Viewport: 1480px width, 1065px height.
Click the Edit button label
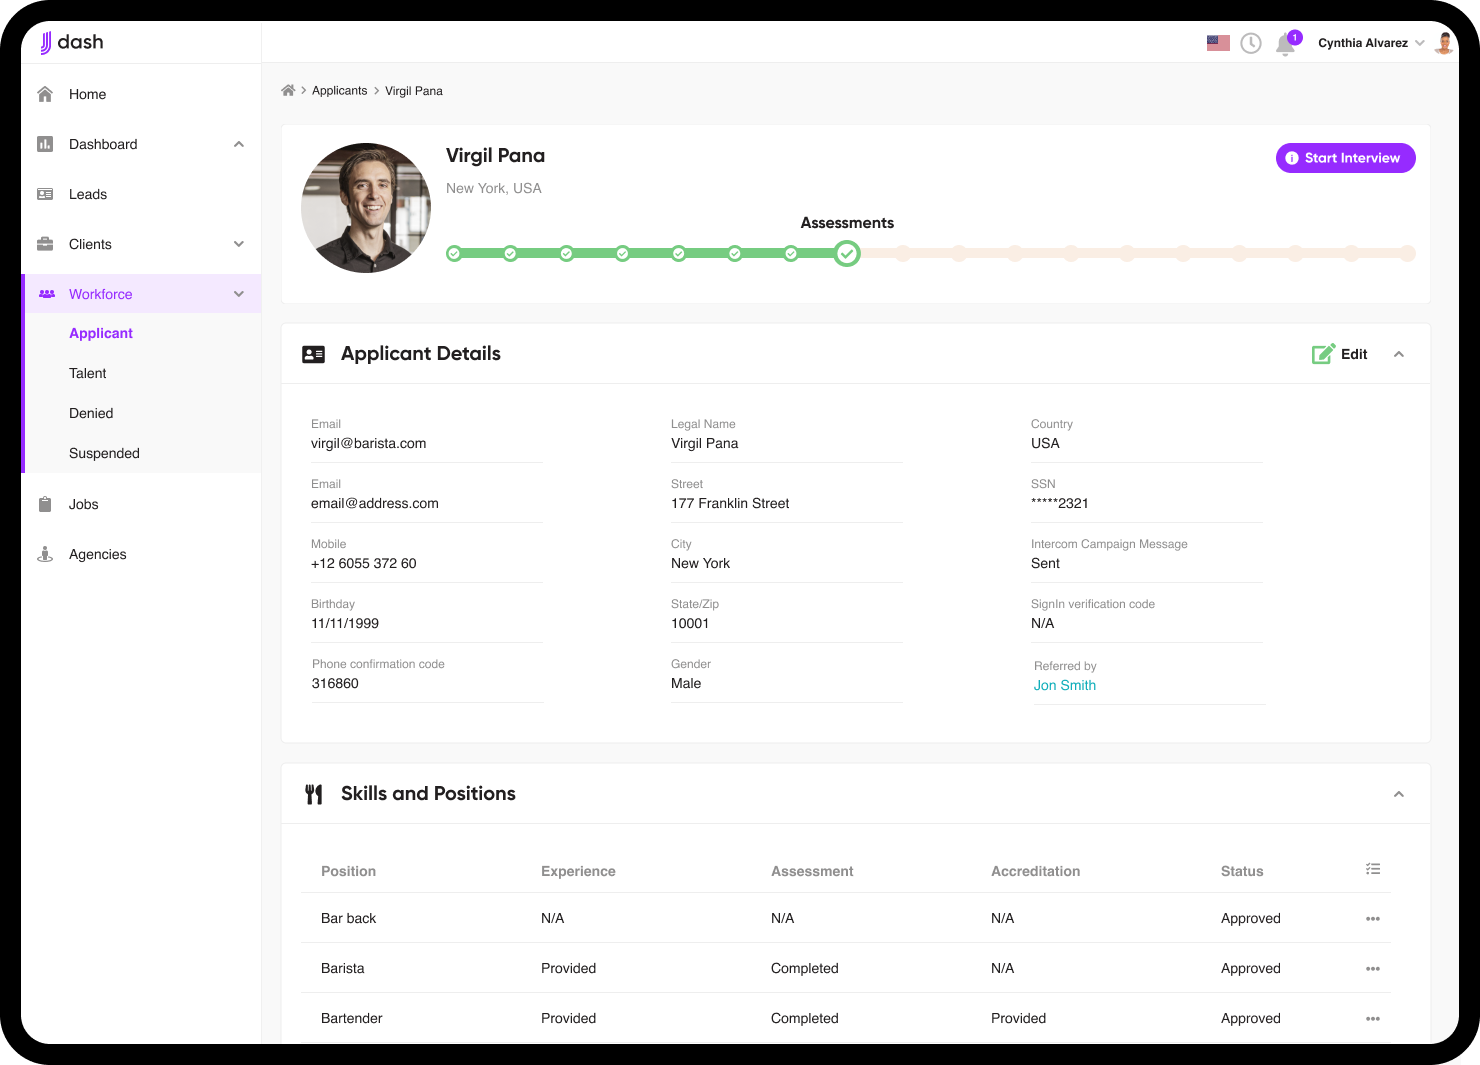[x=1354, y=354]
